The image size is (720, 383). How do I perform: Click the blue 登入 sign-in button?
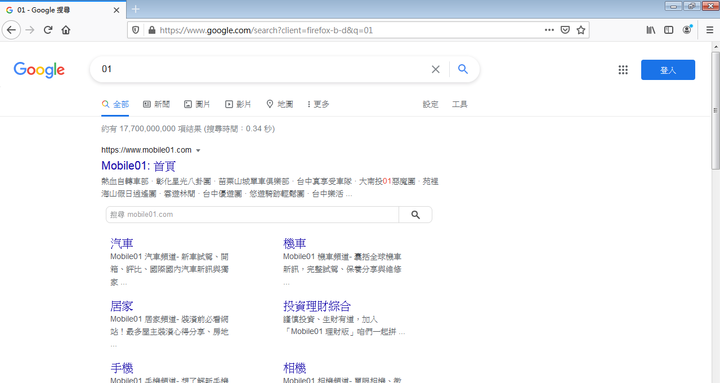pos(668,70)
